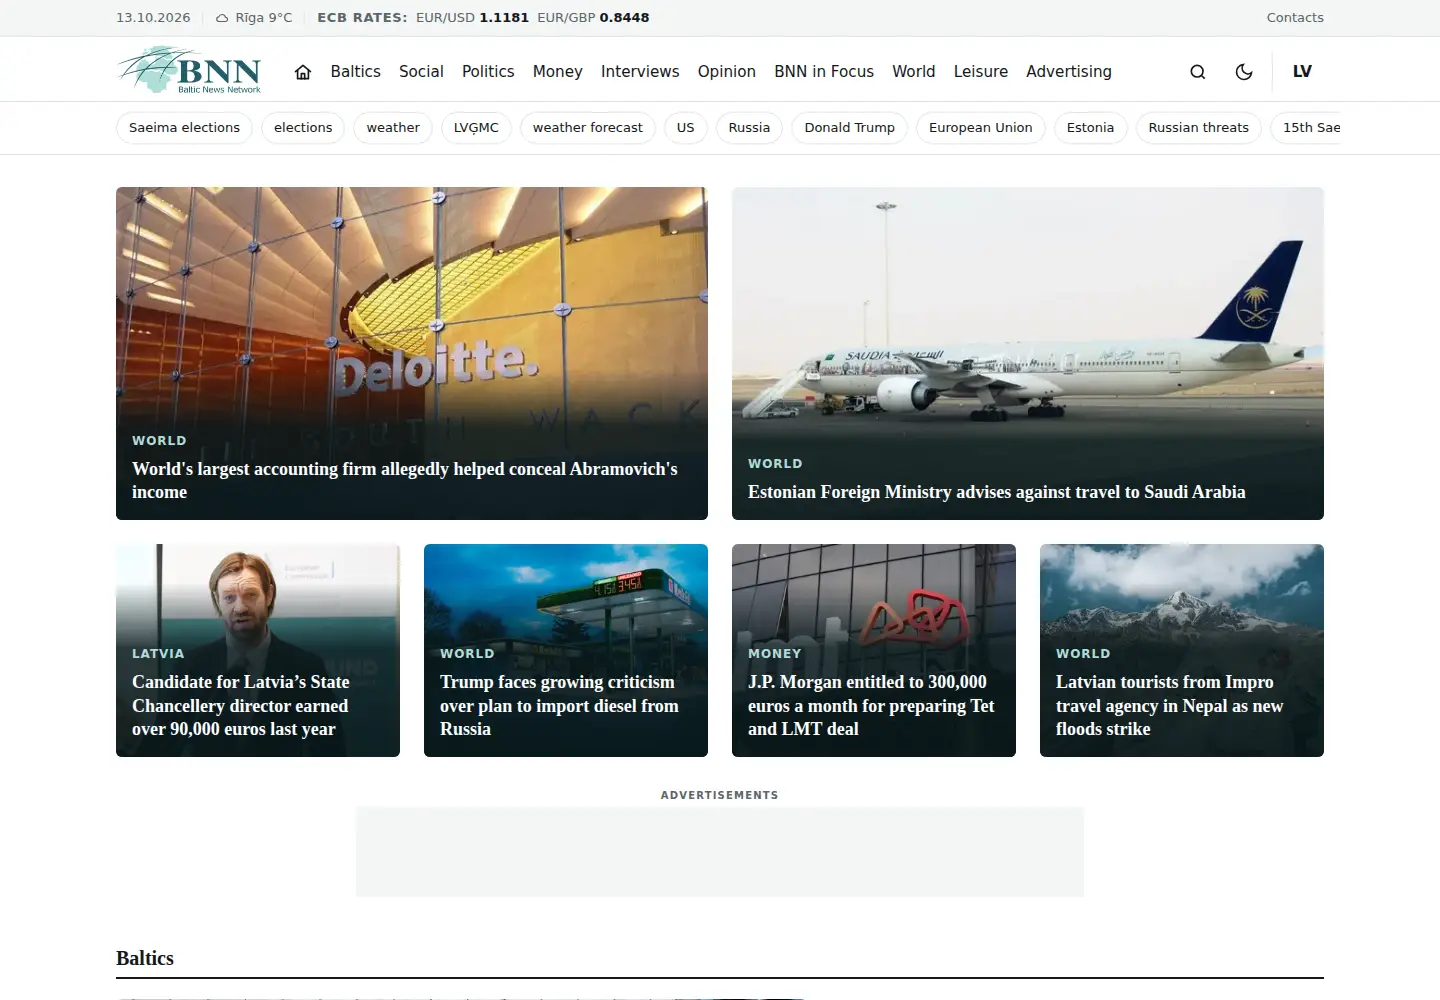This screenshot has height=1000, width=1440.
Task: Select the weather tag chip
Action: tap(393, 128)
